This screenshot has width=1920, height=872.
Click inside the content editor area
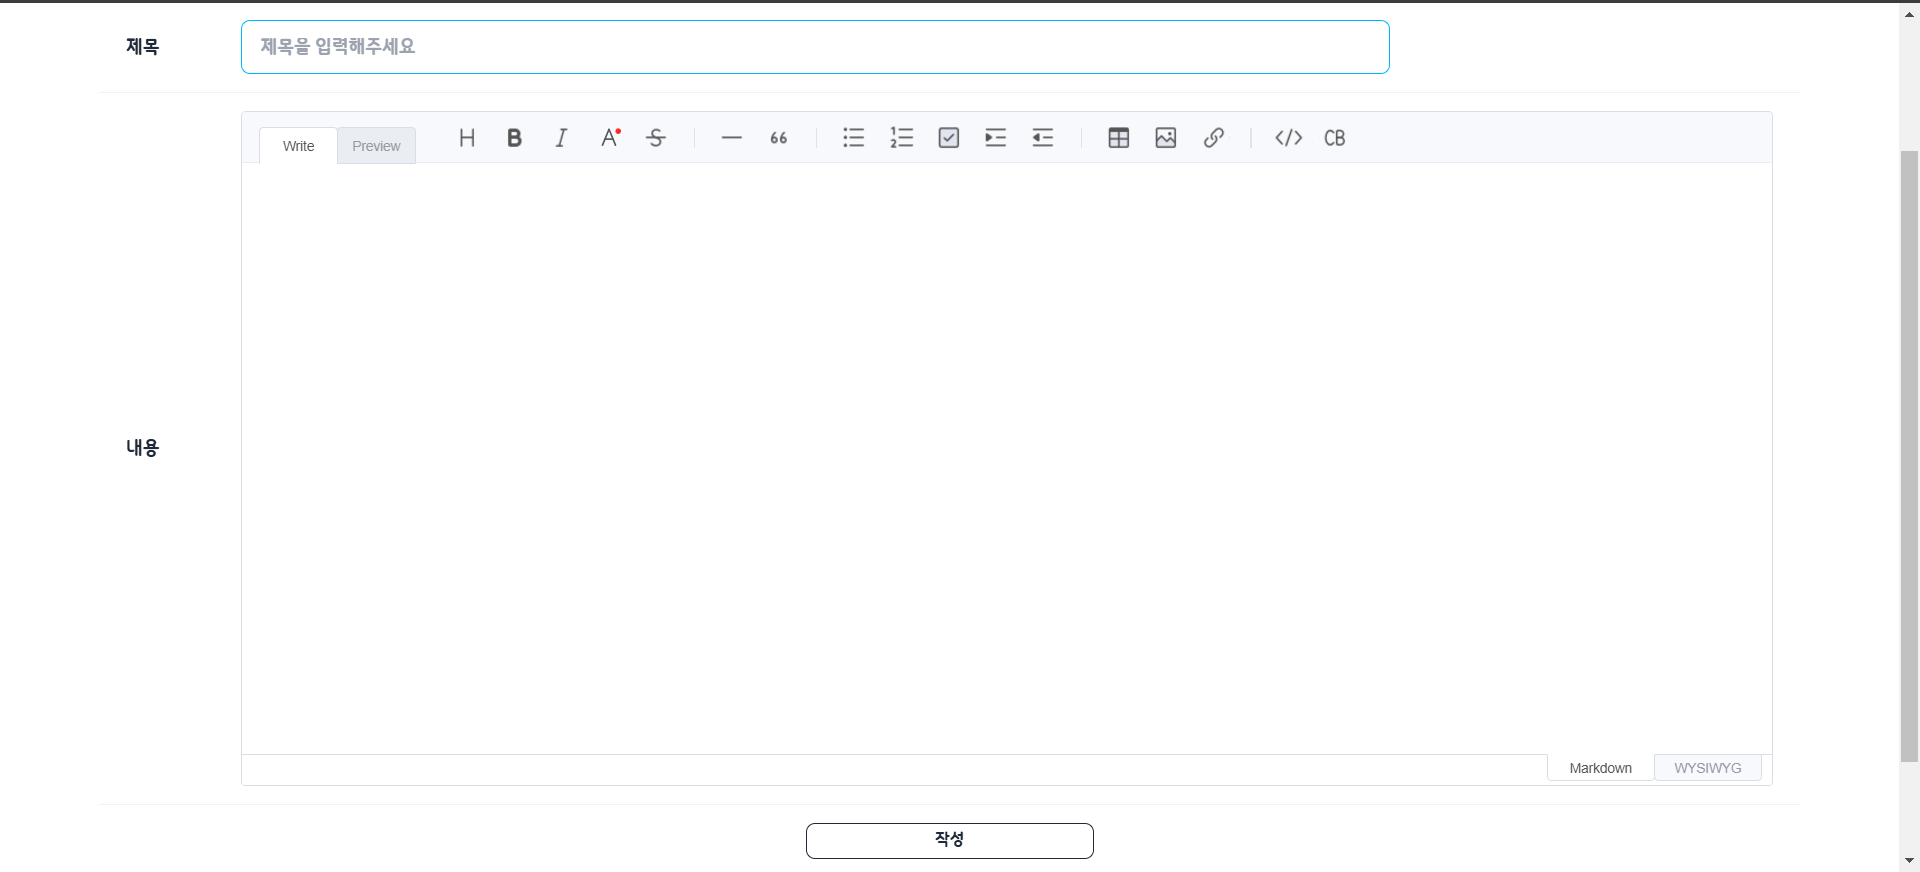pyautogui.click(x=1006, y=458)
